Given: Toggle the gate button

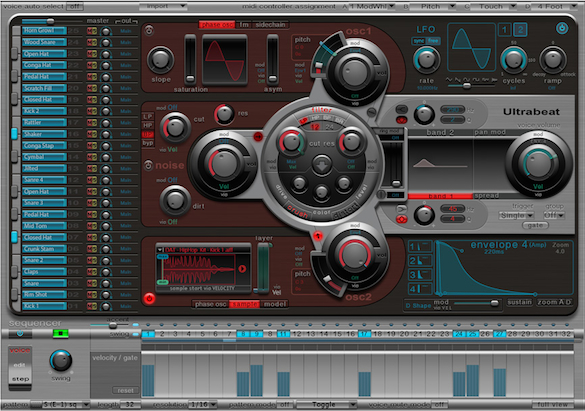Looking at the screenshot, I should 535,225.
